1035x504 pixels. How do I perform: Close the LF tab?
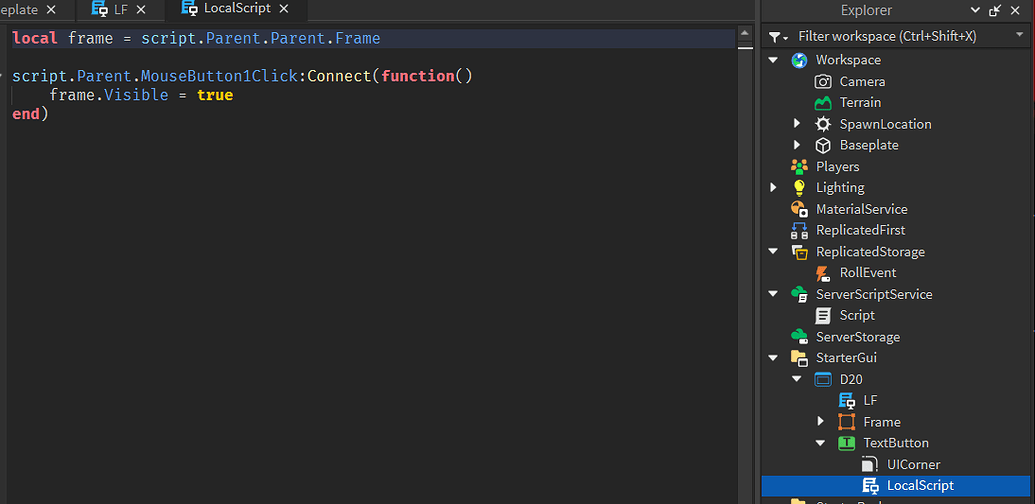[x=141, y=10]
